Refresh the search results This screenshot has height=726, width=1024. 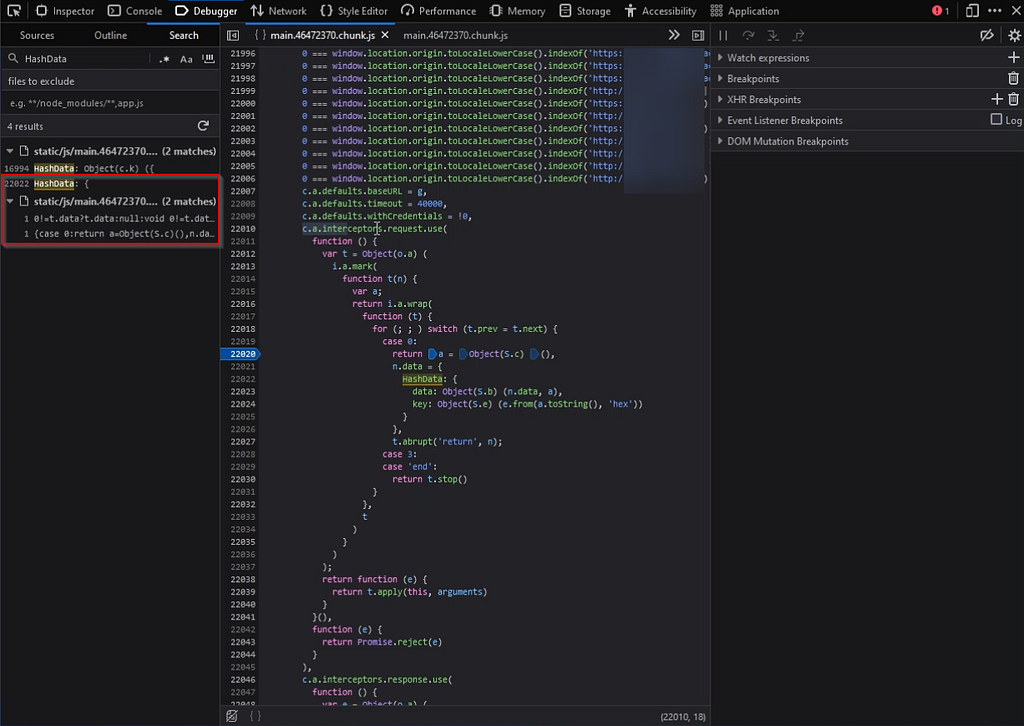click(x=203, y=125)
